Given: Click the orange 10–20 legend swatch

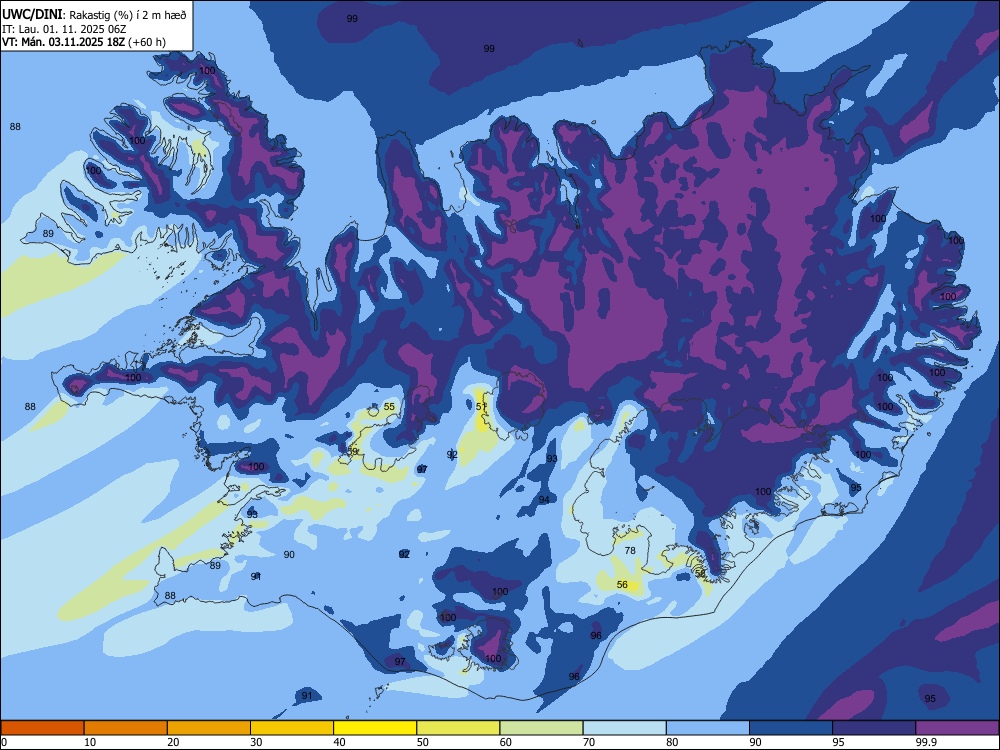Looking at the screenshot, I should point(126,728).
